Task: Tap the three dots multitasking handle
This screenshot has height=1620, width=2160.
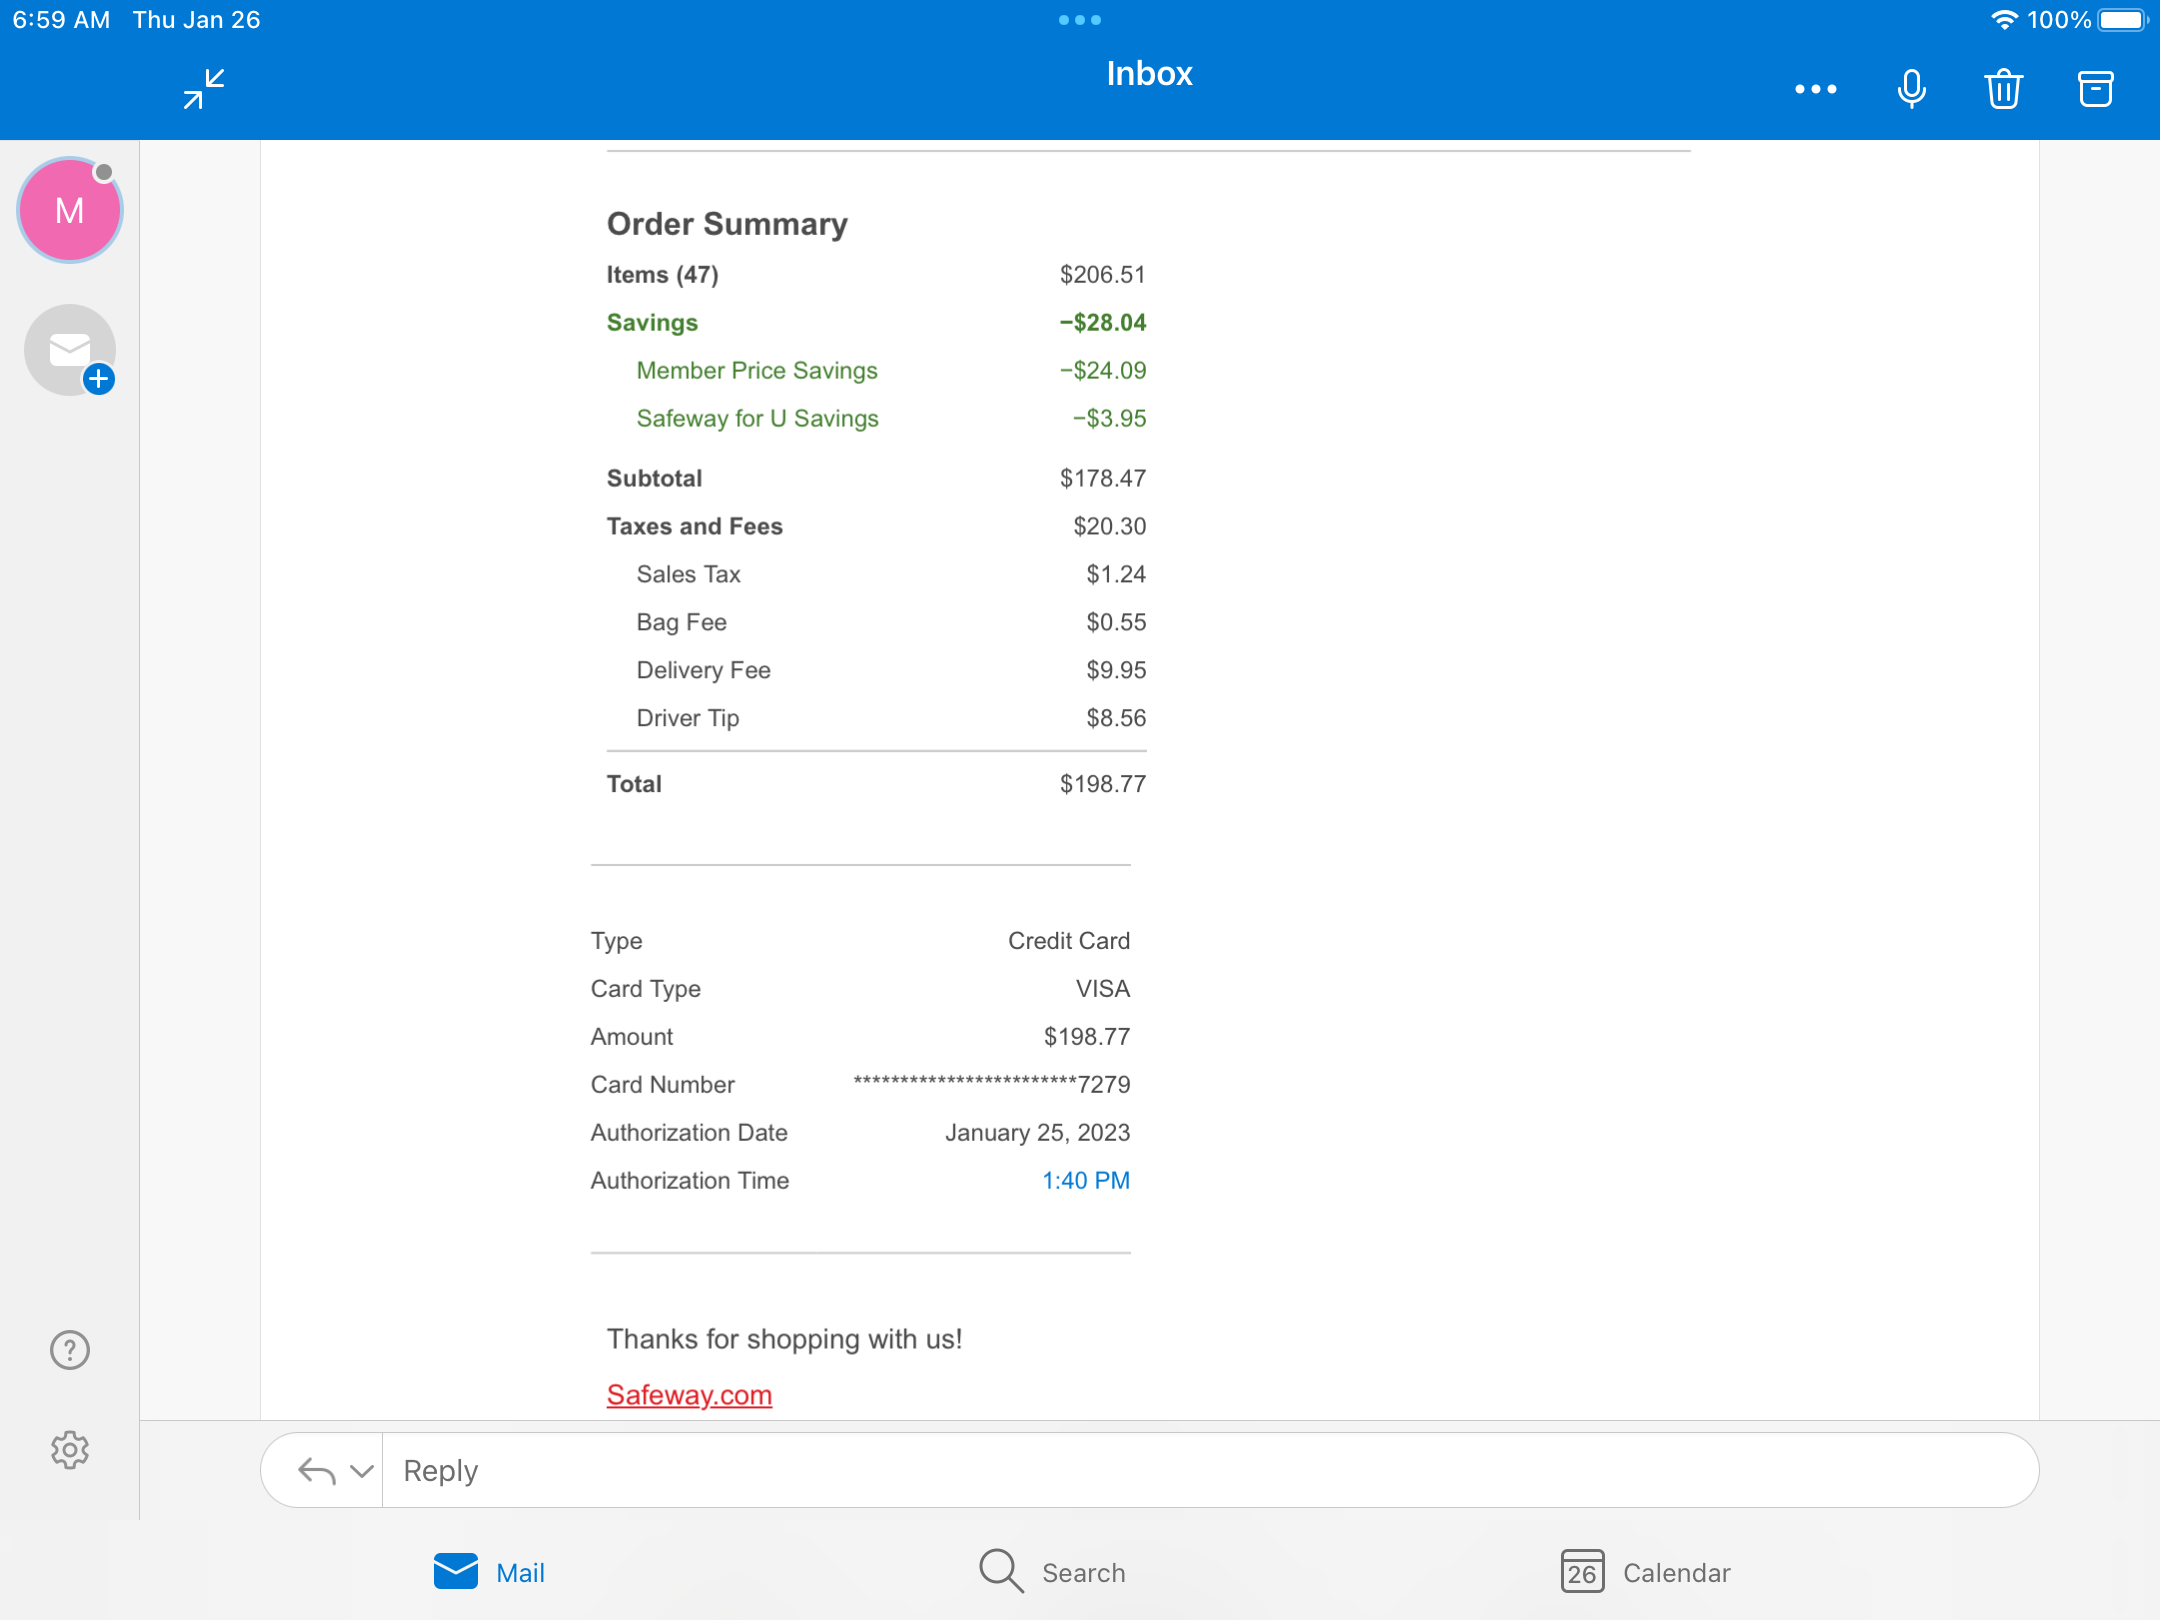Action: tap(1079, 20)
